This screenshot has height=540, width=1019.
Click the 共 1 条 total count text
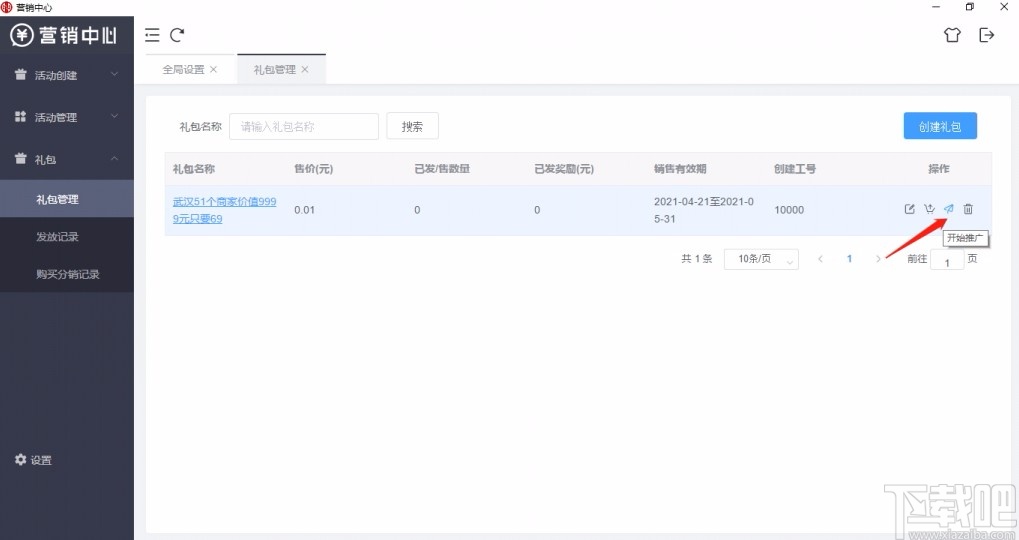697,259
